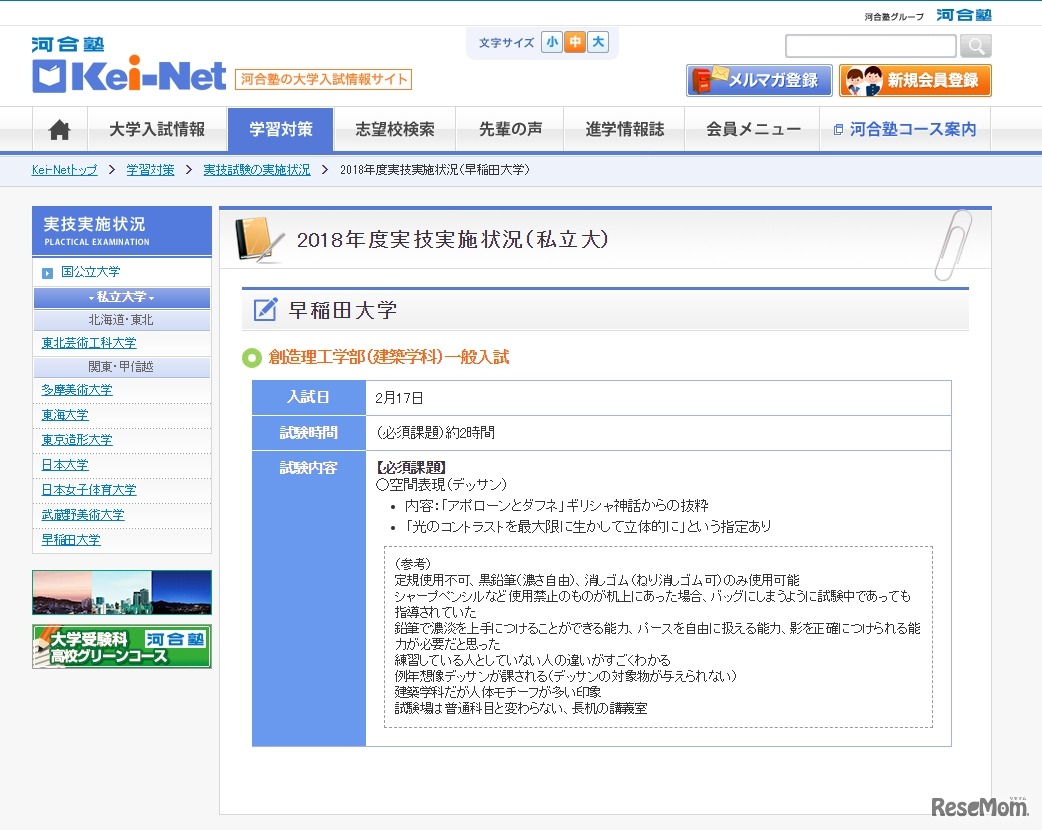
Task: Switch to the 志望校検索 menu tab
Action: (395, 128)
